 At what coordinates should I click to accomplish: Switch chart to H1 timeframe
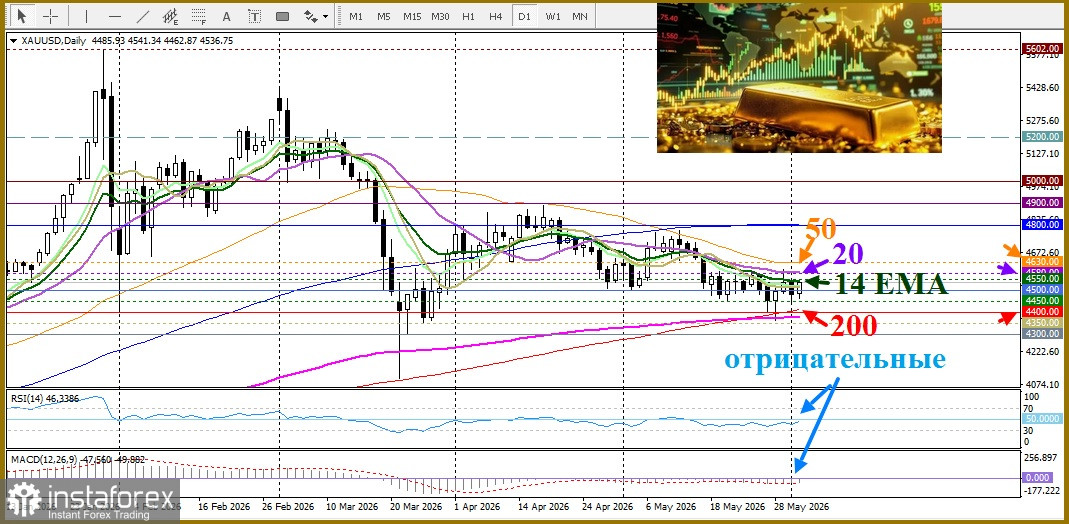tap(468, 16)
